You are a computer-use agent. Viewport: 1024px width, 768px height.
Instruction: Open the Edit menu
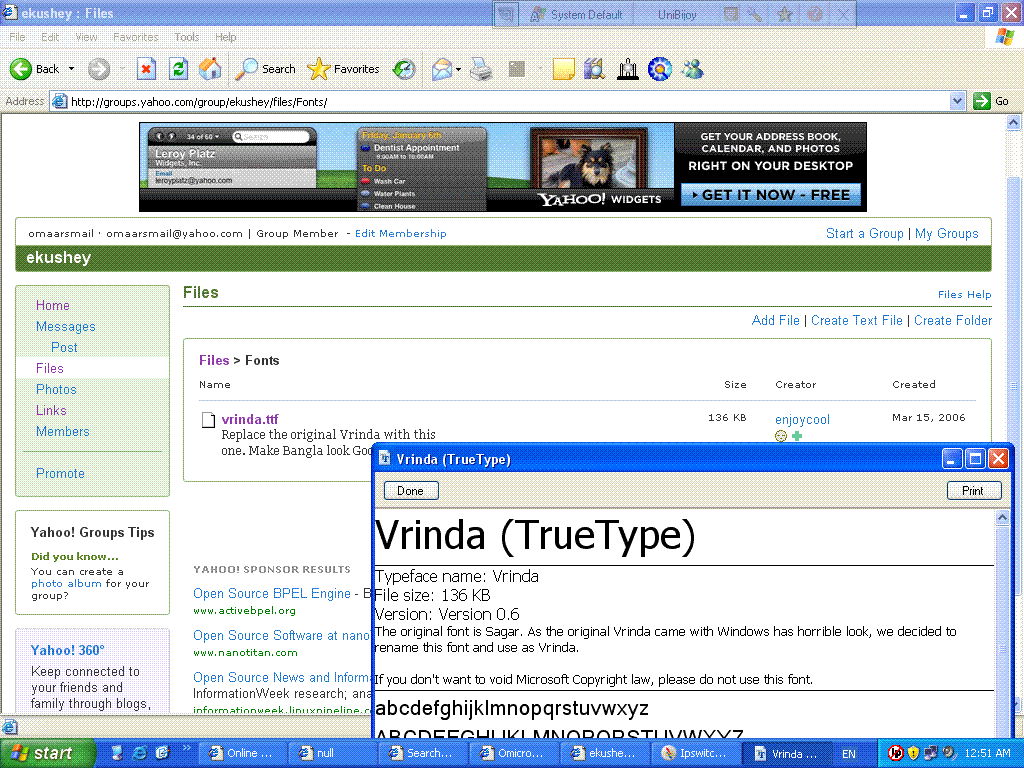coord(50,37)
